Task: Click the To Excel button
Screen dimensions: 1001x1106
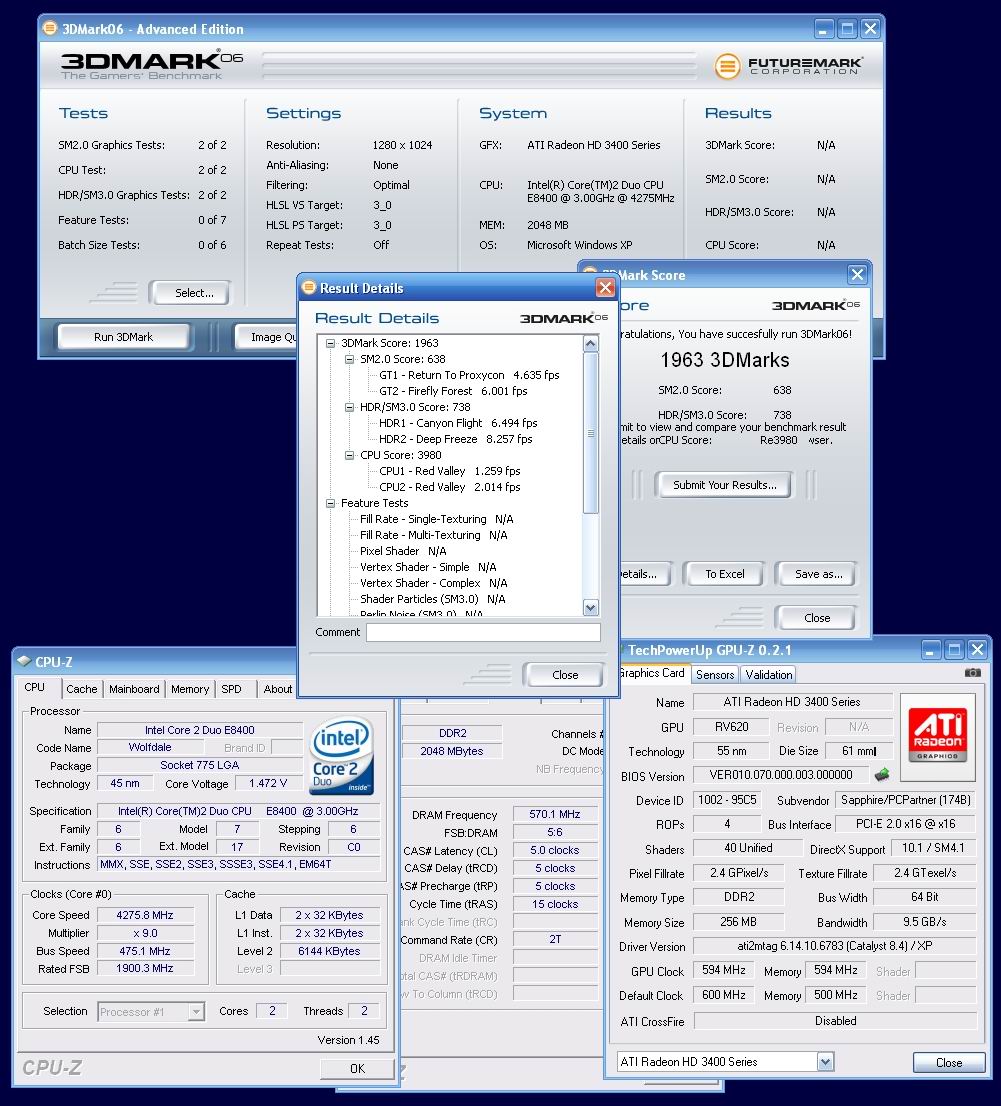Action: point(724,574)
